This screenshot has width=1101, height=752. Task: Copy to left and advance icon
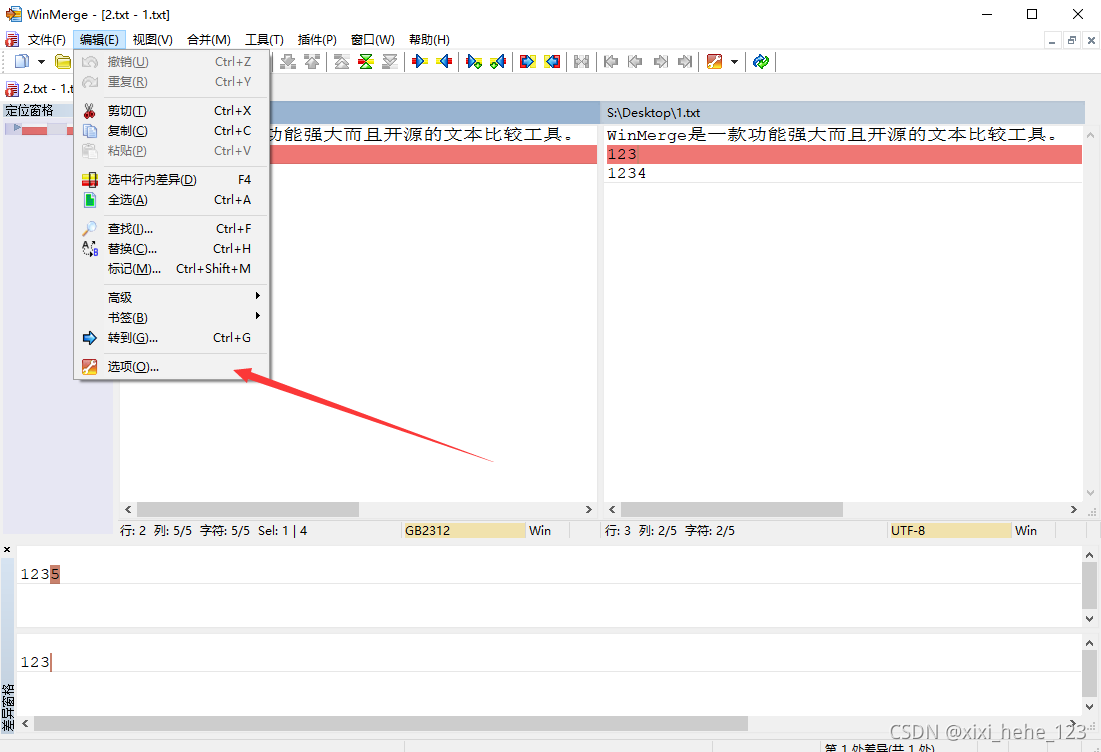(498, 62)
